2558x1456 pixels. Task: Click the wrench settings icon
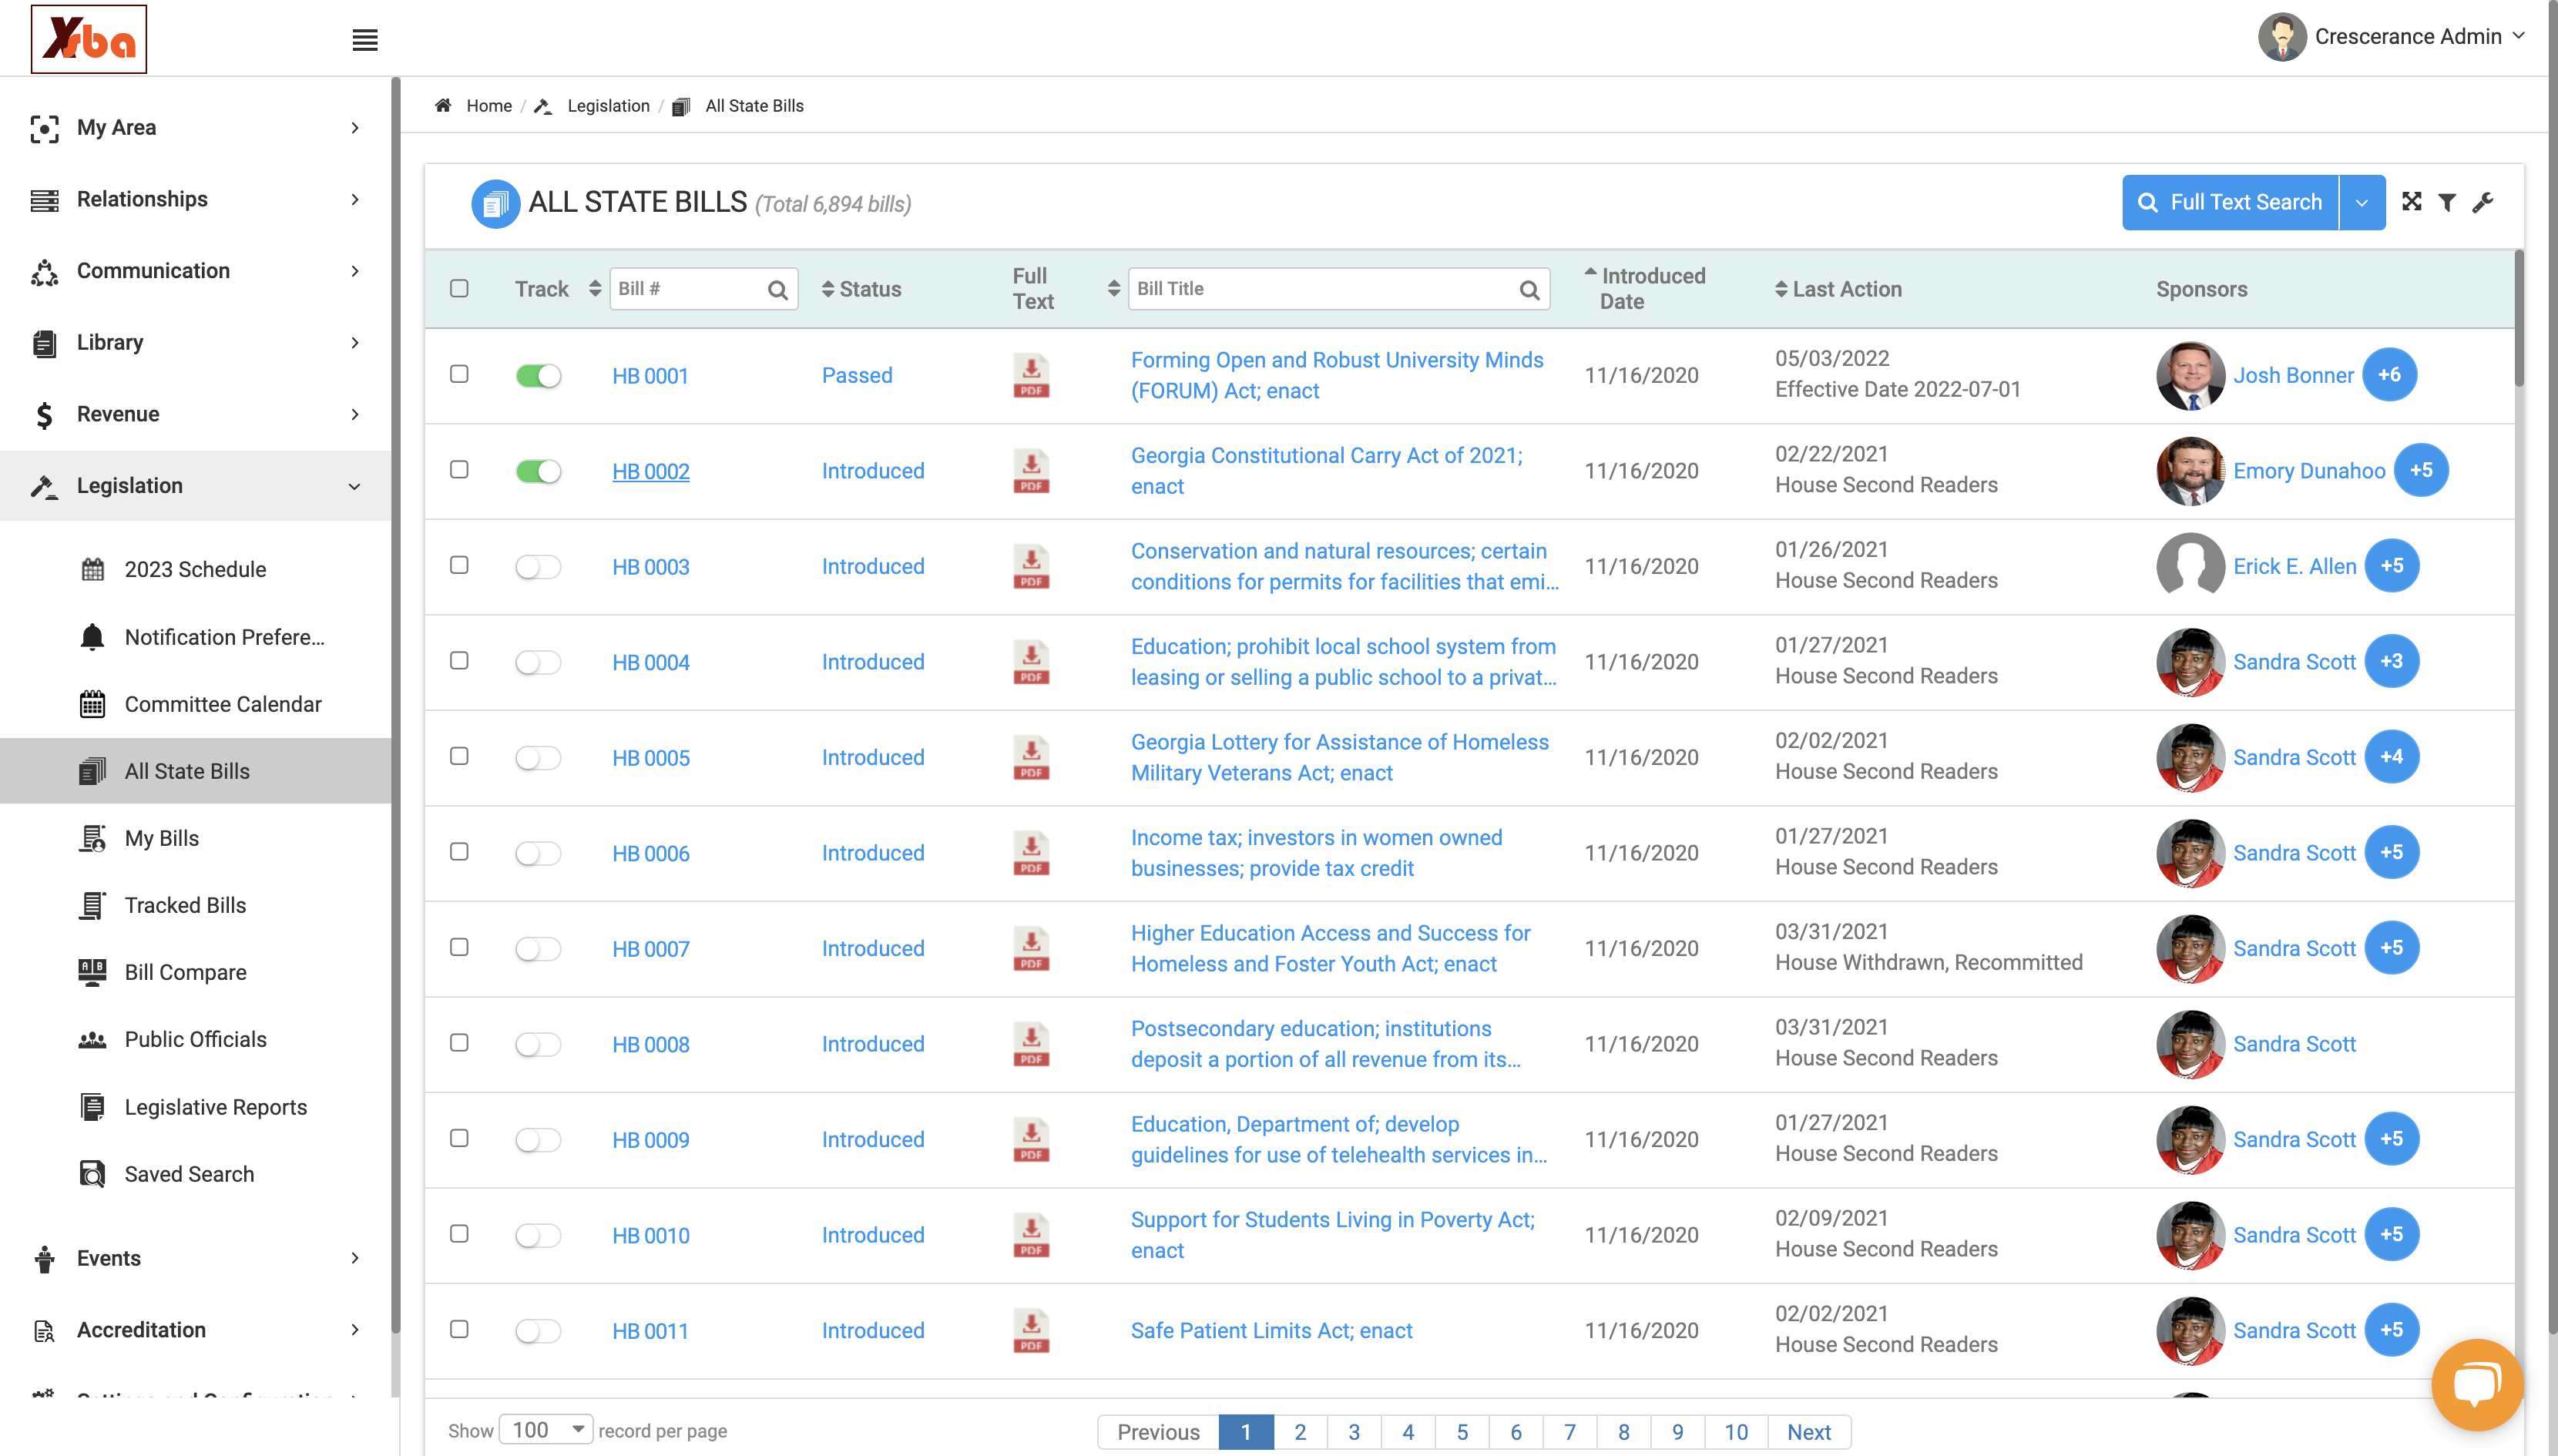click(2483, 202)
